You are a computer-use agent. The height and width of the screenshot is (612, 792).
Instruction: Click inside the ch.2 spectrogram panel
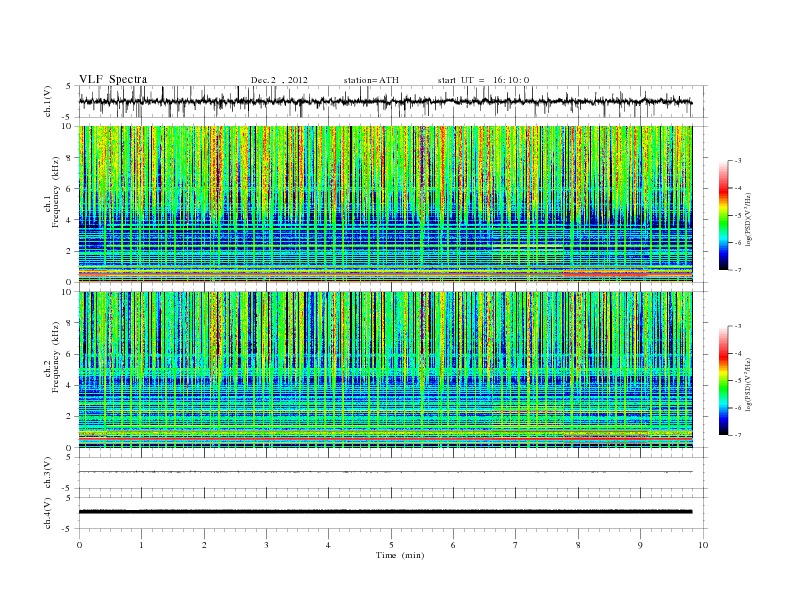point(385,370)
